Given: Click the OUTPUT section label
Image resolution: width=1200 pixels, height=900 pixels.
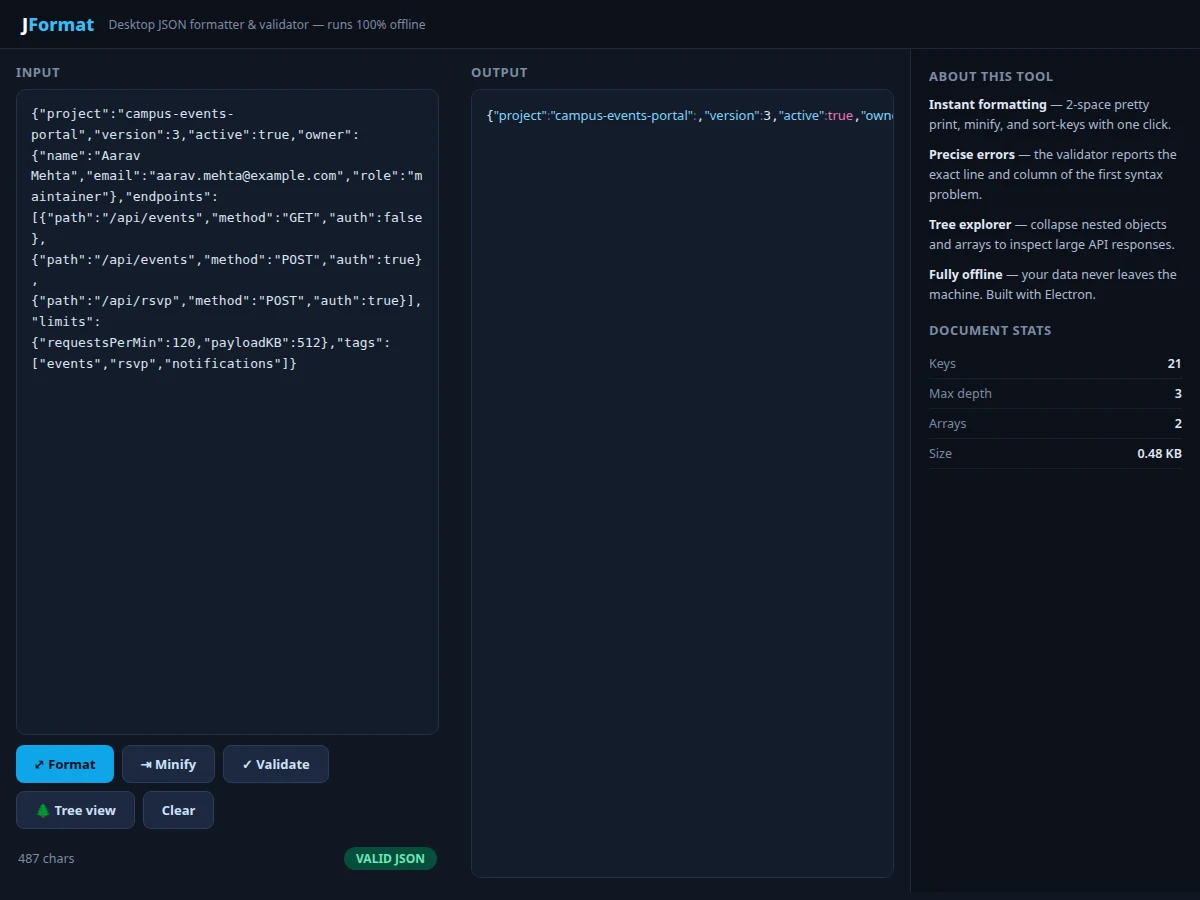Looking at the screenshot, I should (x=499, y=73).
